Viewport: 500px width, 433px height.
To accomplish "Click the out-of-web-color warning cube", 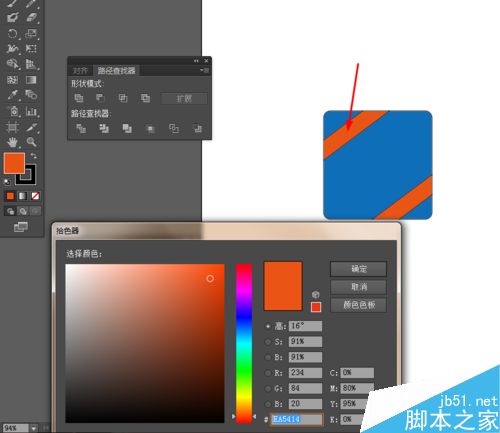I will pos(316,294).
